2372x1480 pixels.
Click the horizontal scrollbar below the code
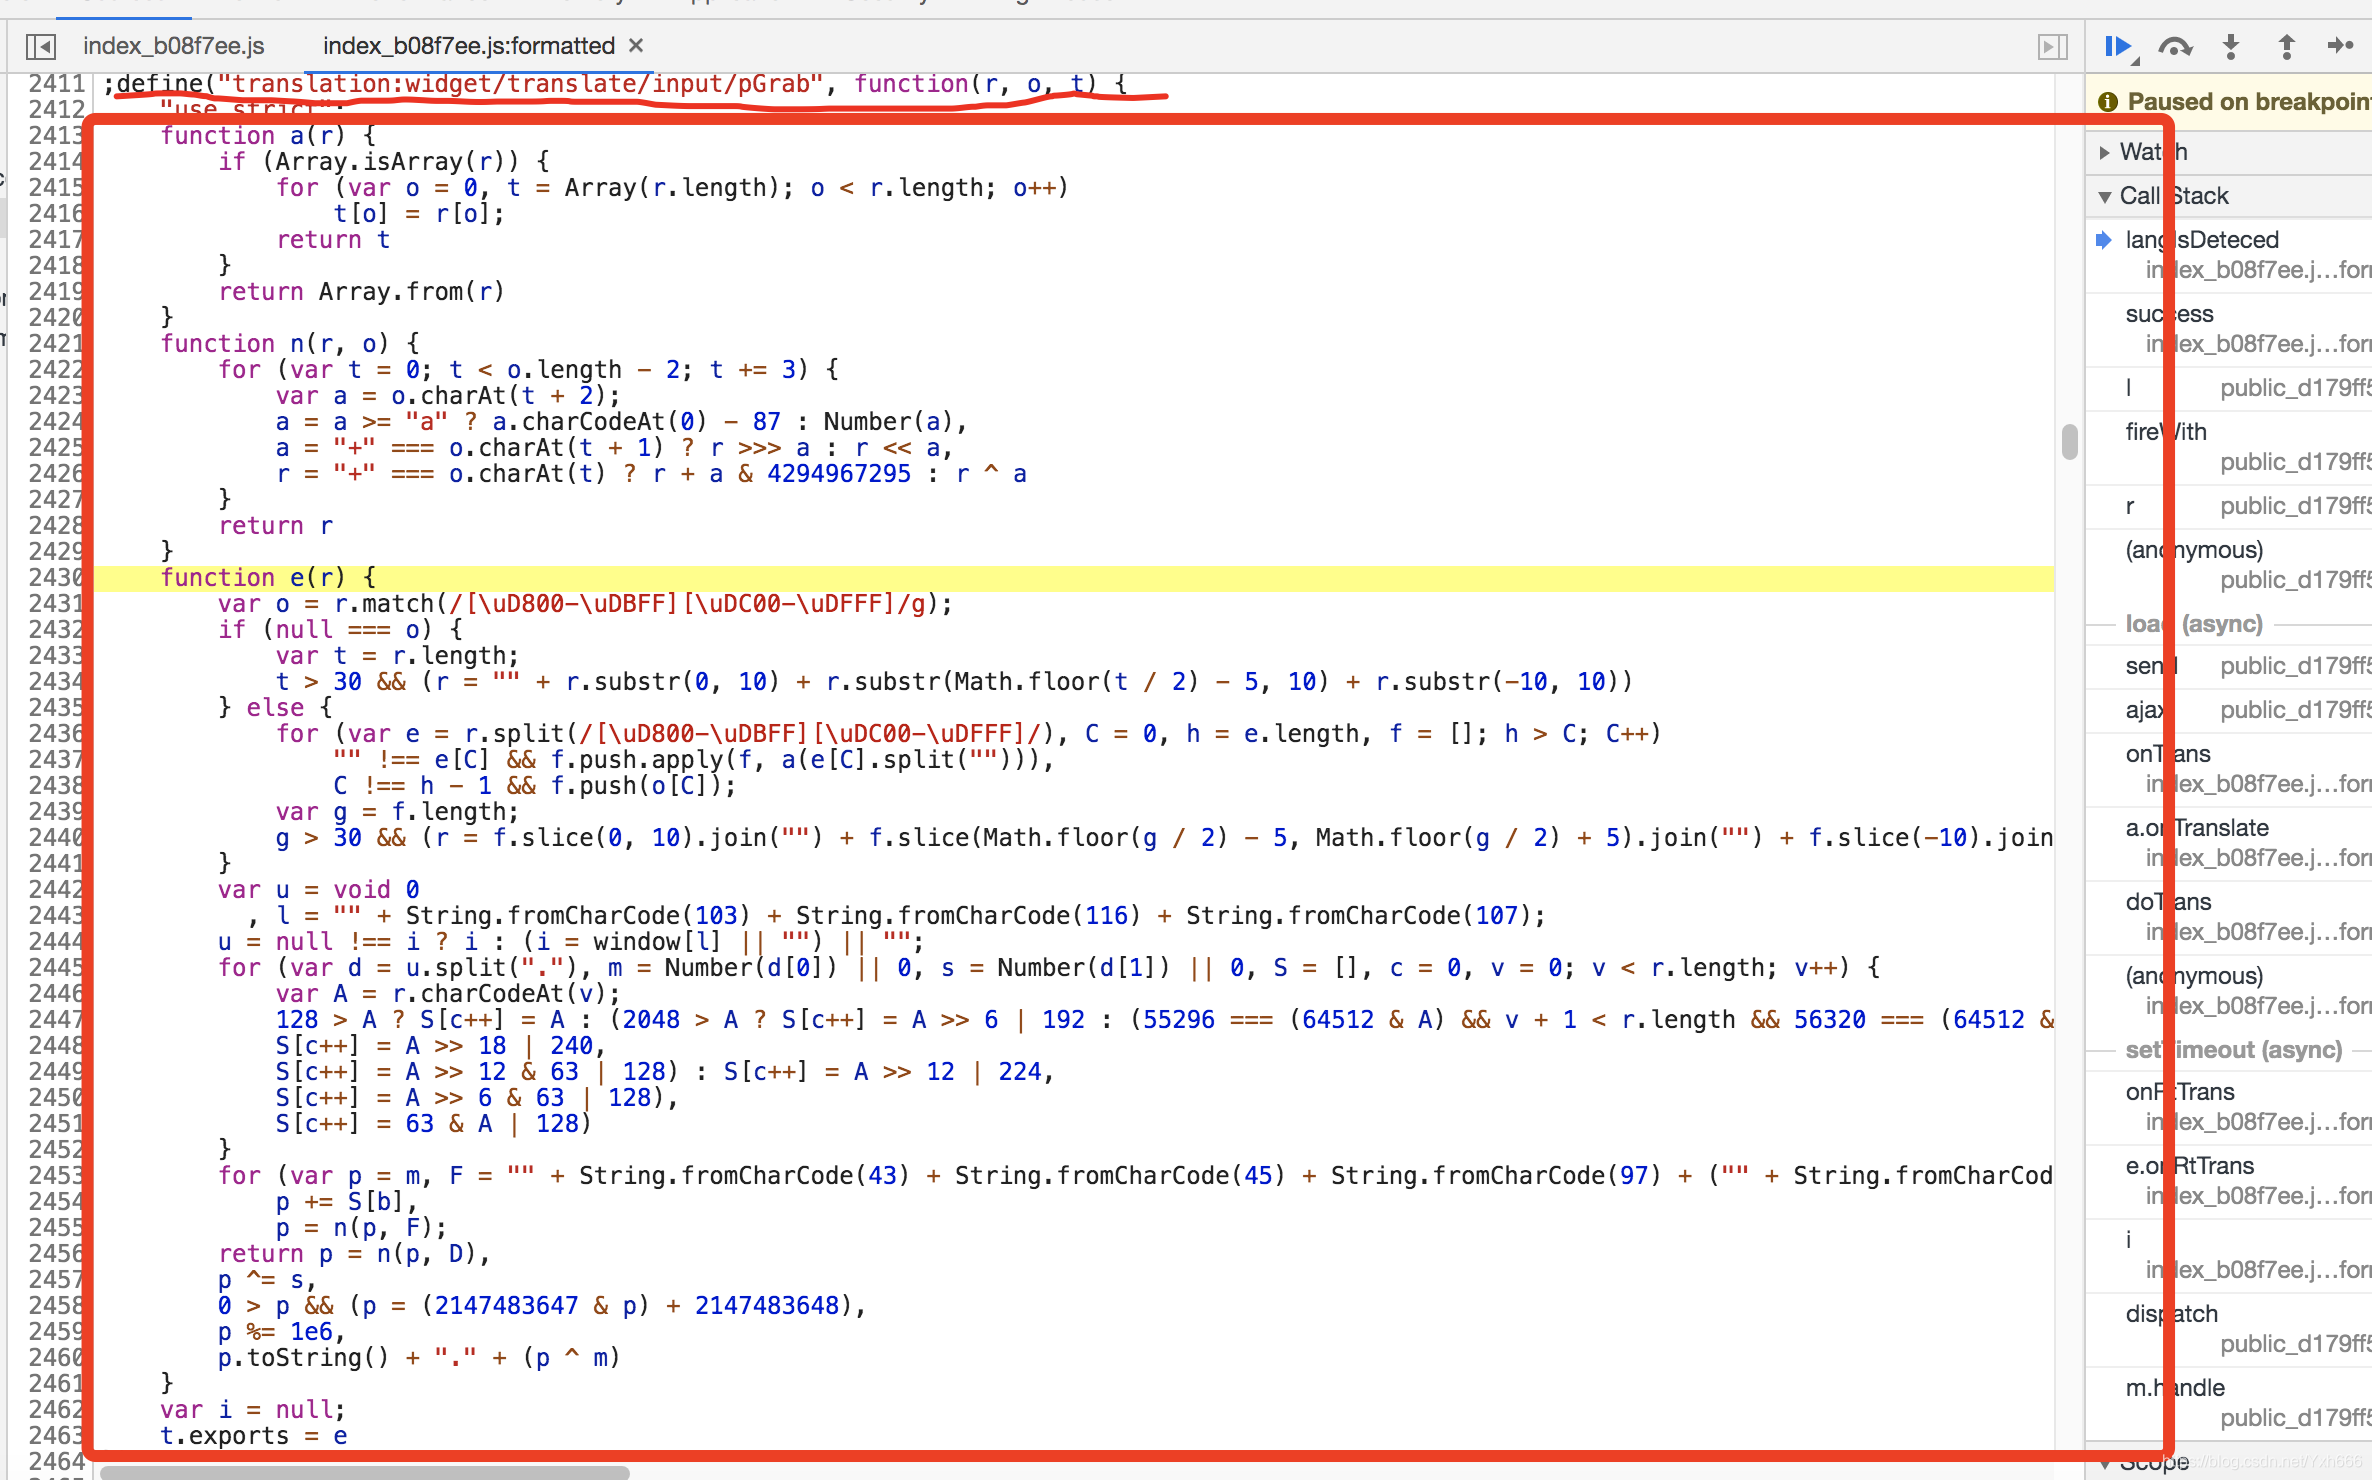(364, 1472)
